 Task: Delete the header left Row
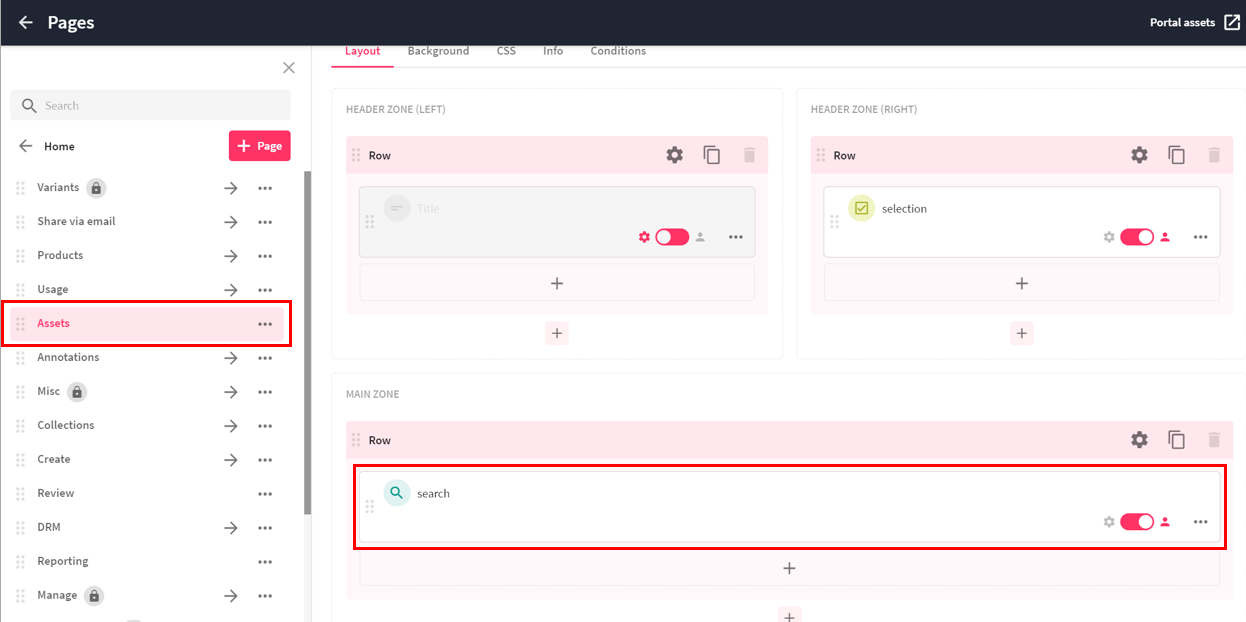[x=749, y=155]
